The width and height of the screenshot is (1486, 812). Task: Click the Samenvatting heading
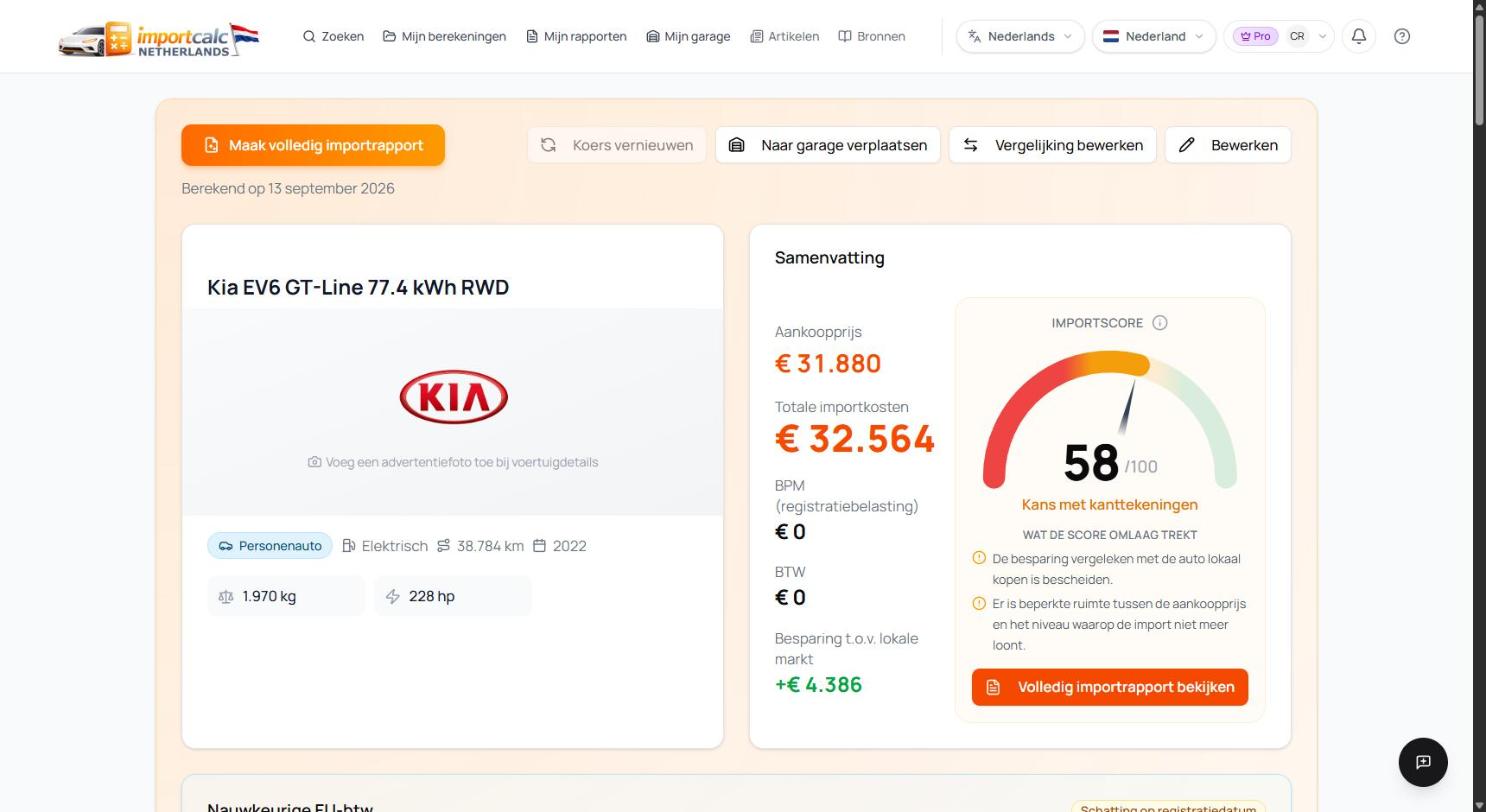[830, 258]
